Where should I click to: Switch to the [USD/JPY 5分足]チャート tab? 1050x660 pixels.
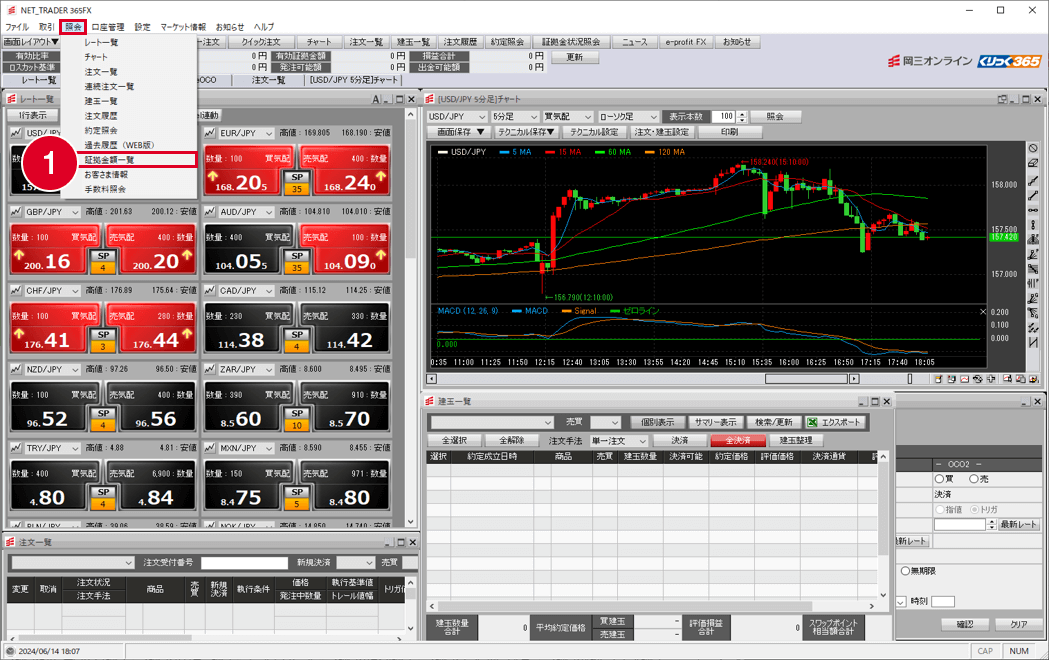click(x=354, y=80)
